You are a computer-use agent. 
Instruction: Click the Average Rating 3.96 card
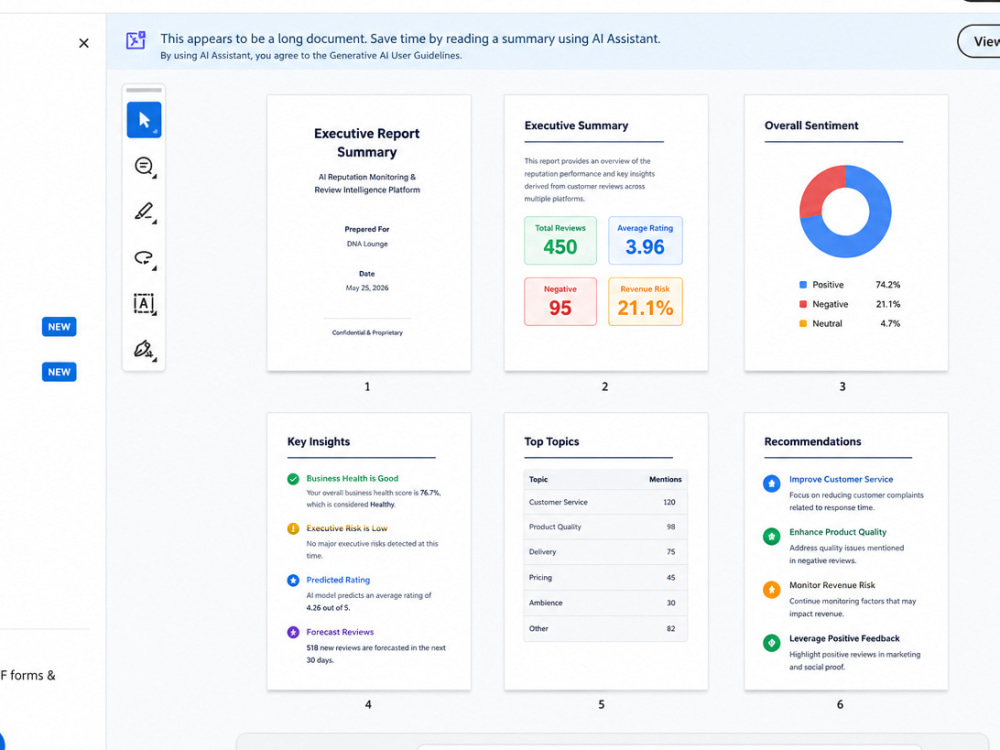pyautogui.click(x=645, y=240)
